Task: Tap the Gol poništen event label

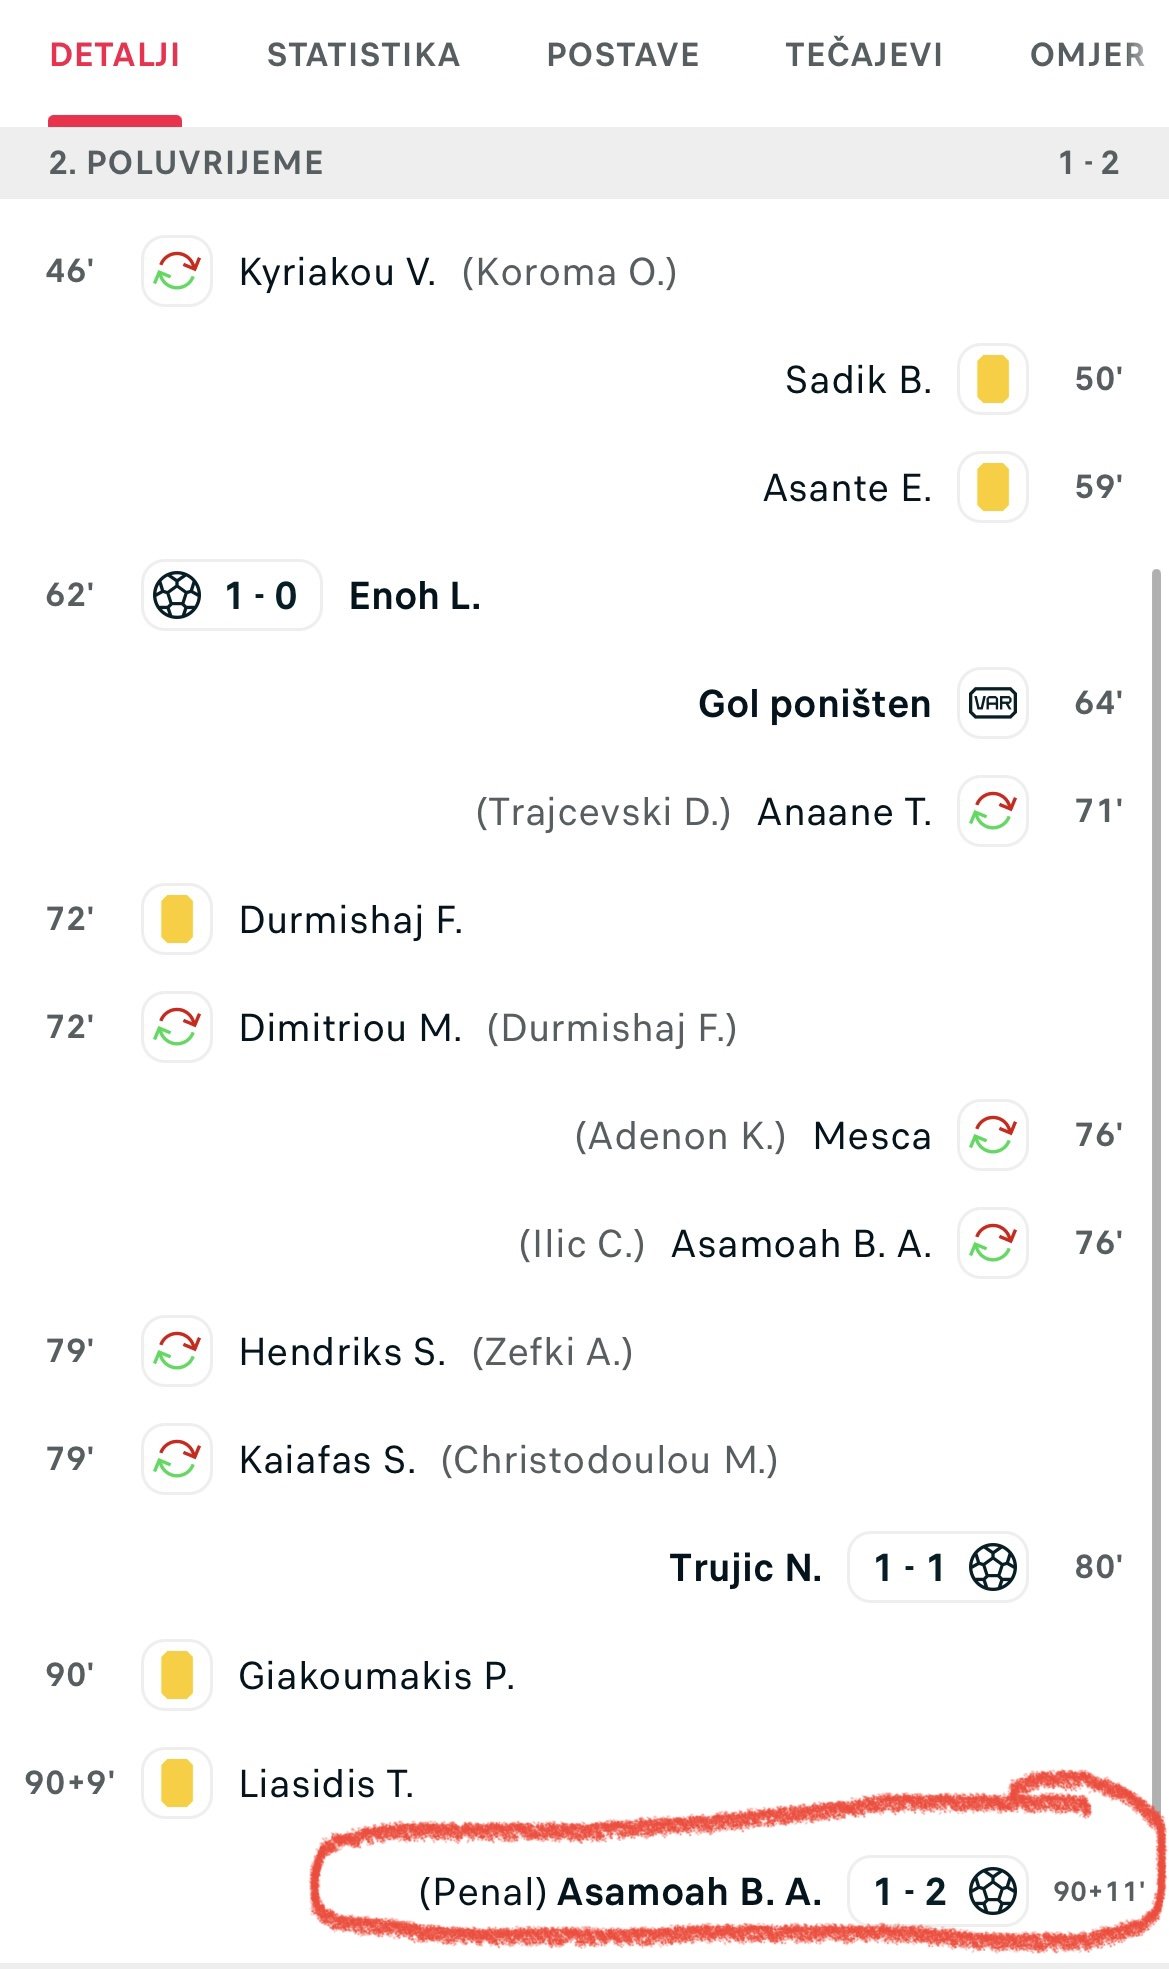Action: click(814, 704)
